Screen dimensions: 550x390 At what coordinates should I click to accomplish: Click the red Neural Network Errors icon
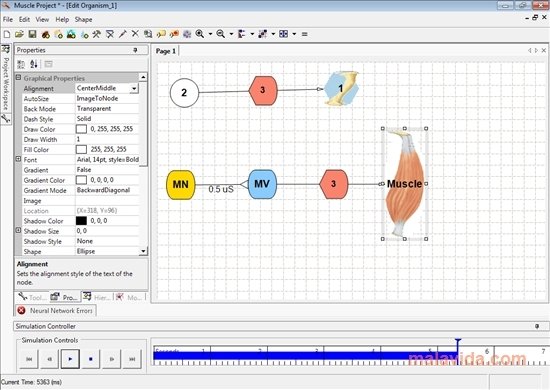point(21,310)
